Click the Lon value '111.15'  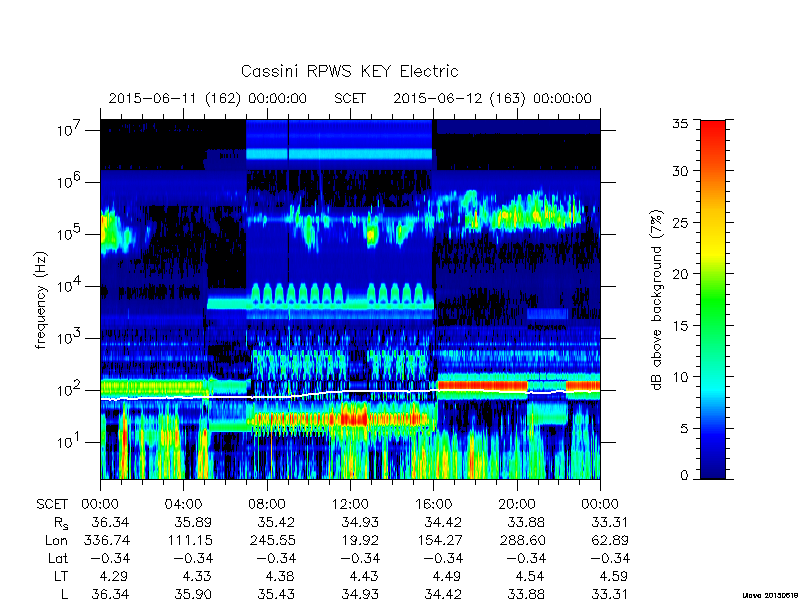pos(190,540)
